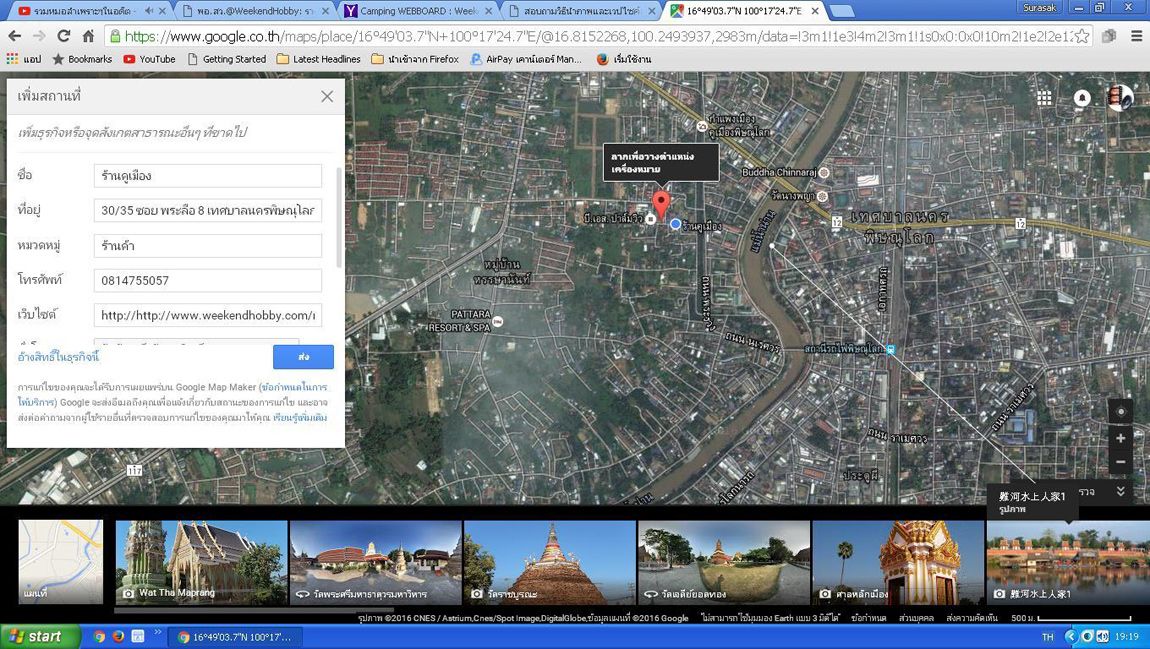
Task: Switch to map view thumbnail แผนที่
Action: click(x=61, y=562)
